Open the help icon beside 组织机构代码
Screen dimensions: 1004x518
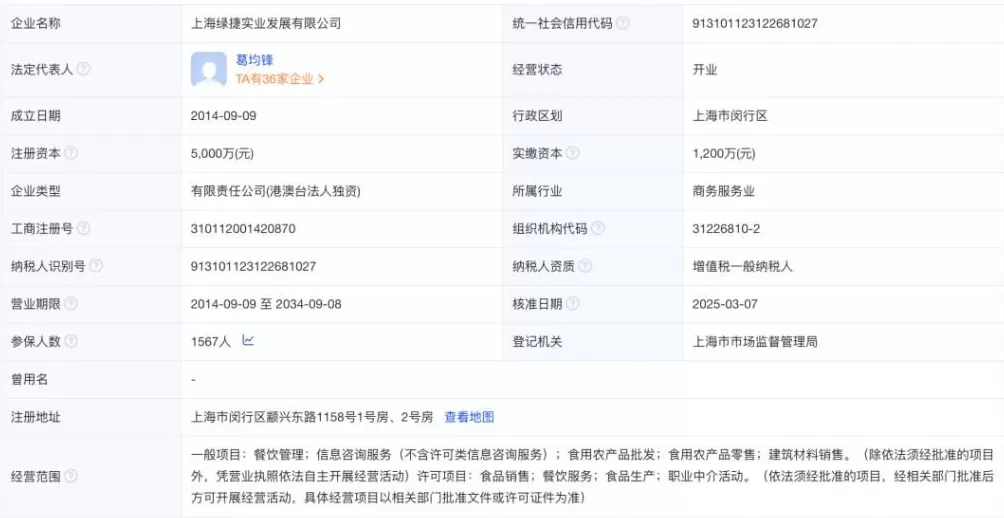(x=597, y=229)
